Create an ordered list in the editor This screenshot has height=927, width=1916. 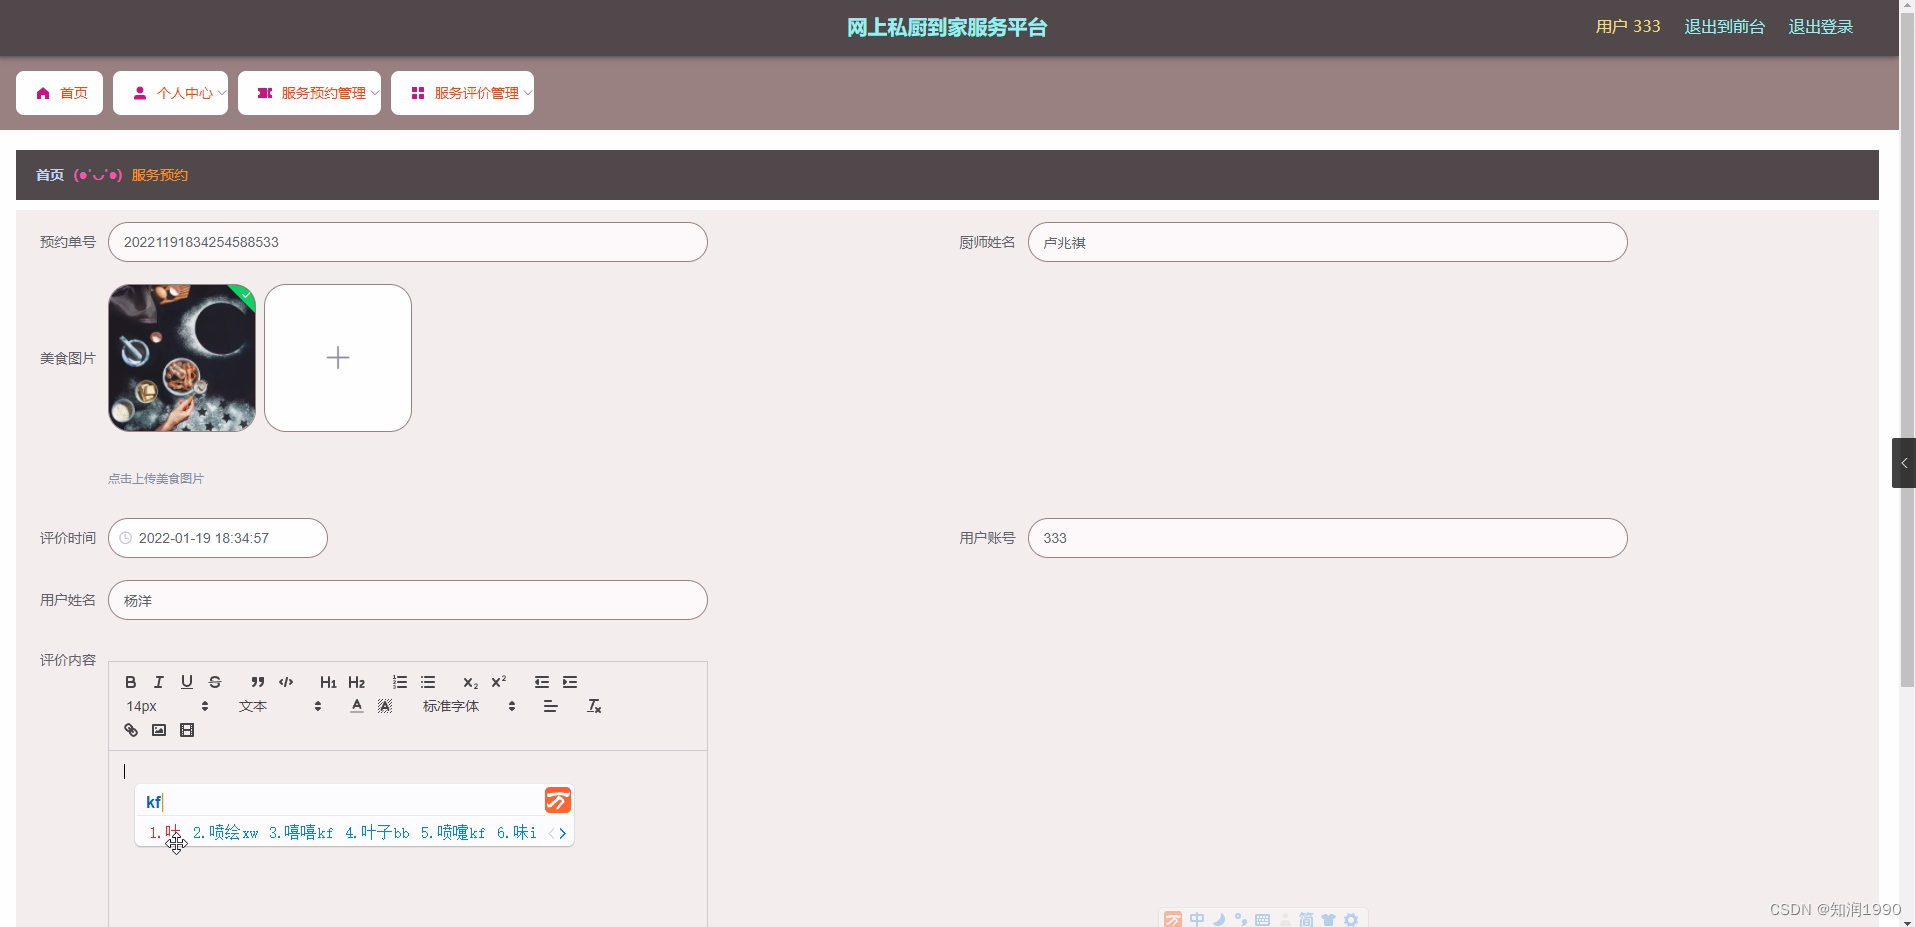[399, 682]
